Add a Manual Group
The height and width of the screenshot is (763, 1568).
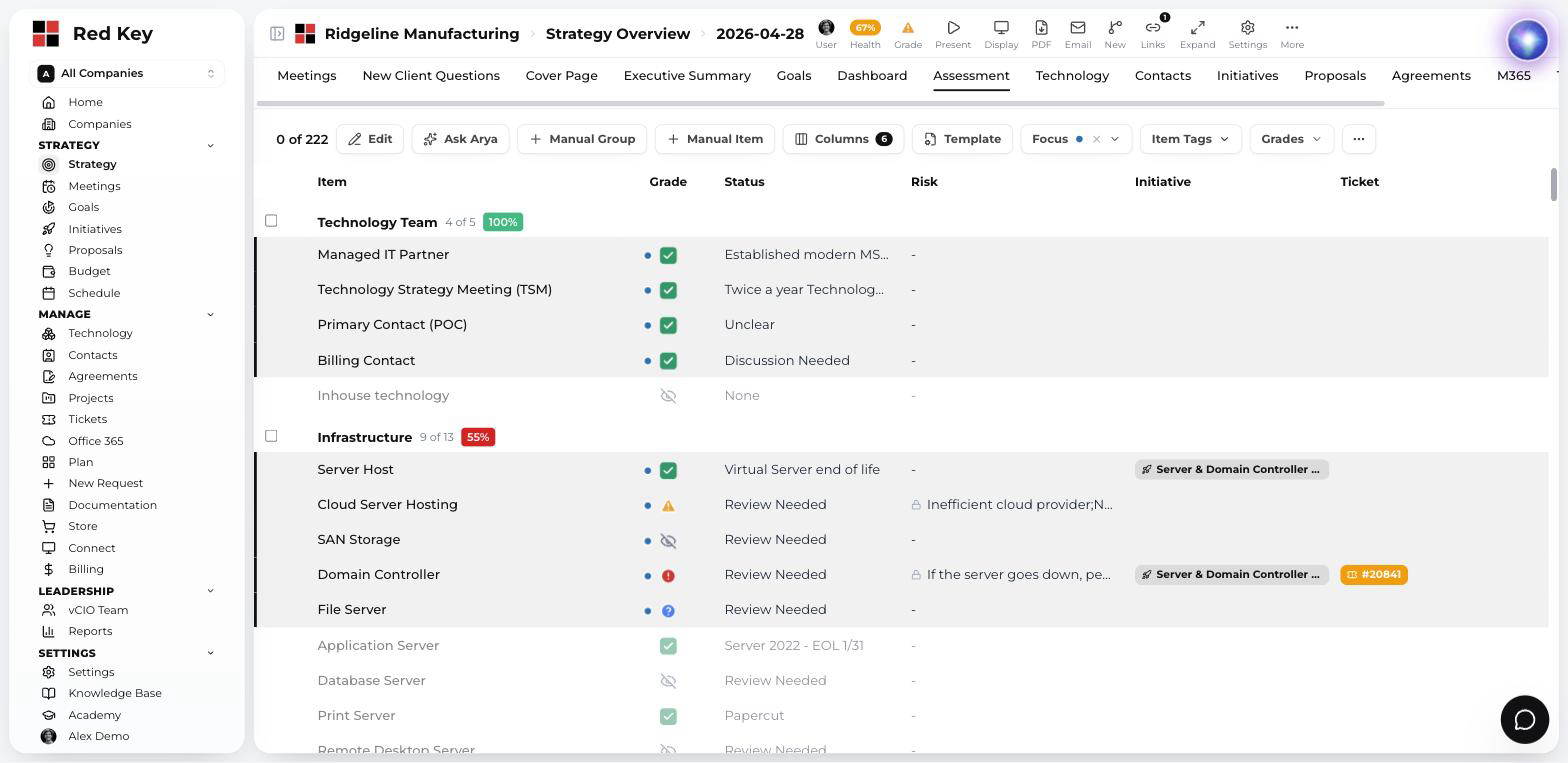pyautogui.click(x=582, y=139)
